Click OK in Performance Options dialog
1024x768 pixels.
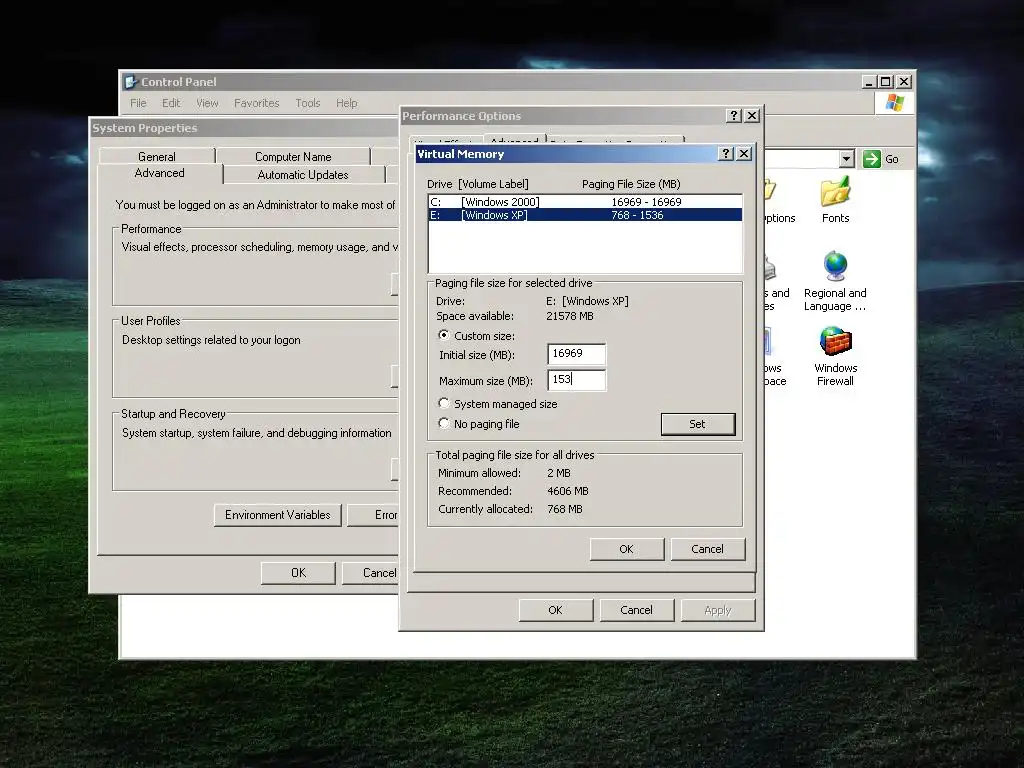556,610
